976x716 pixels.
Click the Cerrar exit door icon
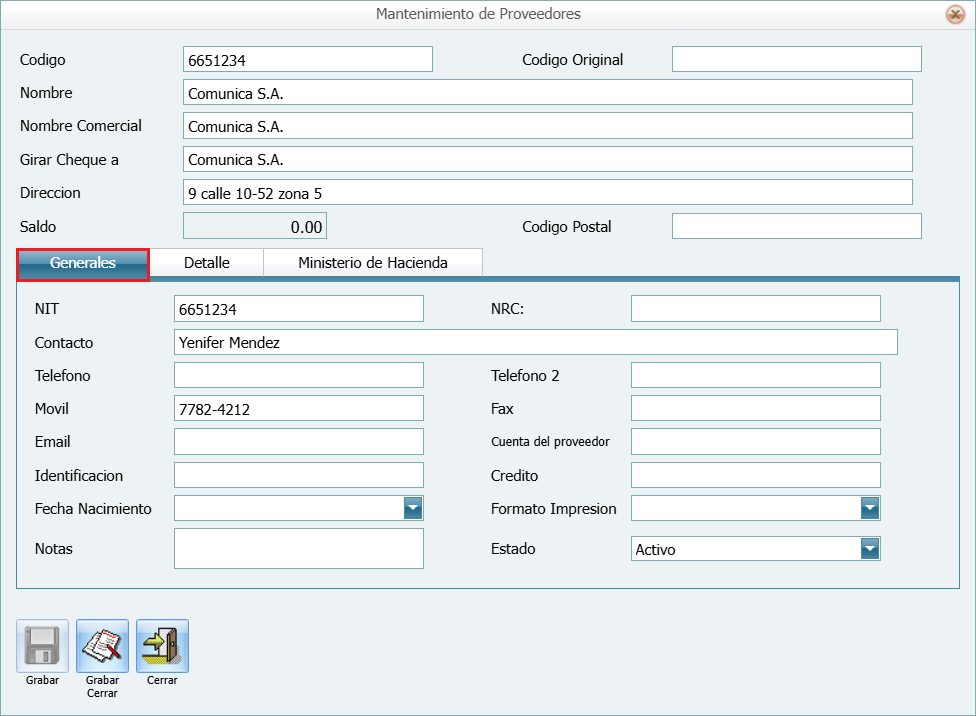pos(162,646)
